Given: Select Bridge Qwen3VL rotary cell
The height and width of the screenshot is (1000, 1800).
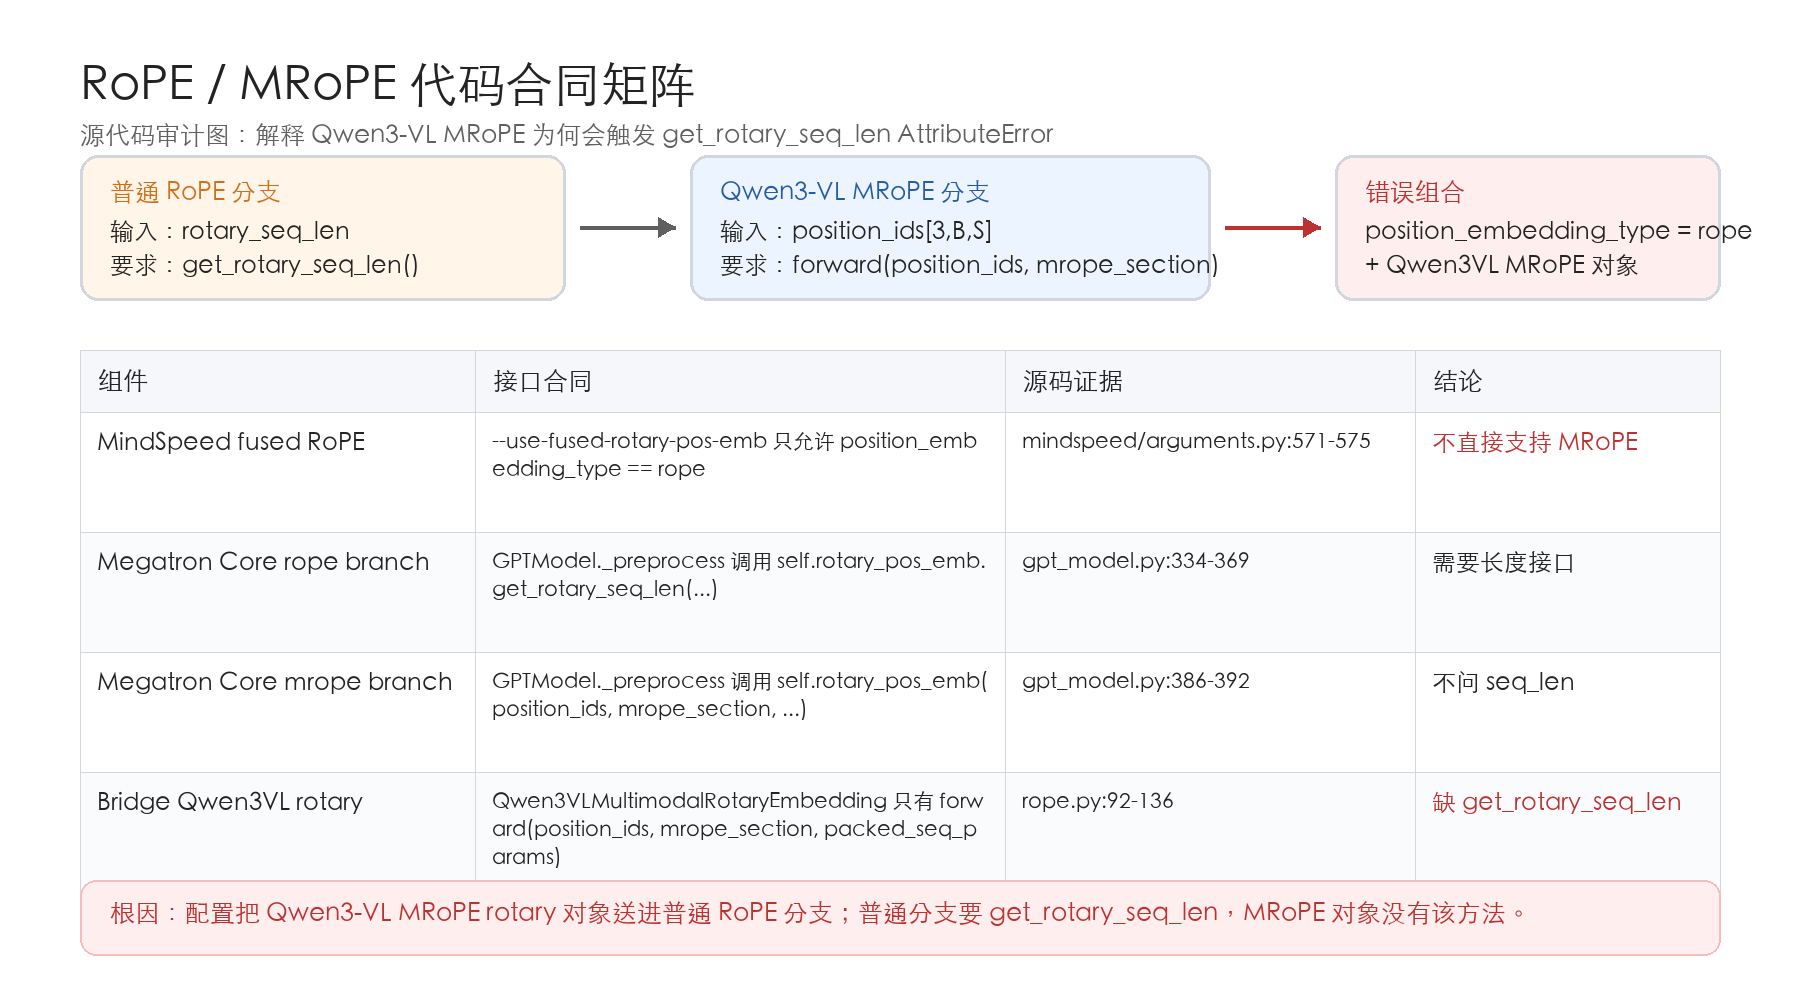Looking at the screenshot, I should click(x=278, y=827).
